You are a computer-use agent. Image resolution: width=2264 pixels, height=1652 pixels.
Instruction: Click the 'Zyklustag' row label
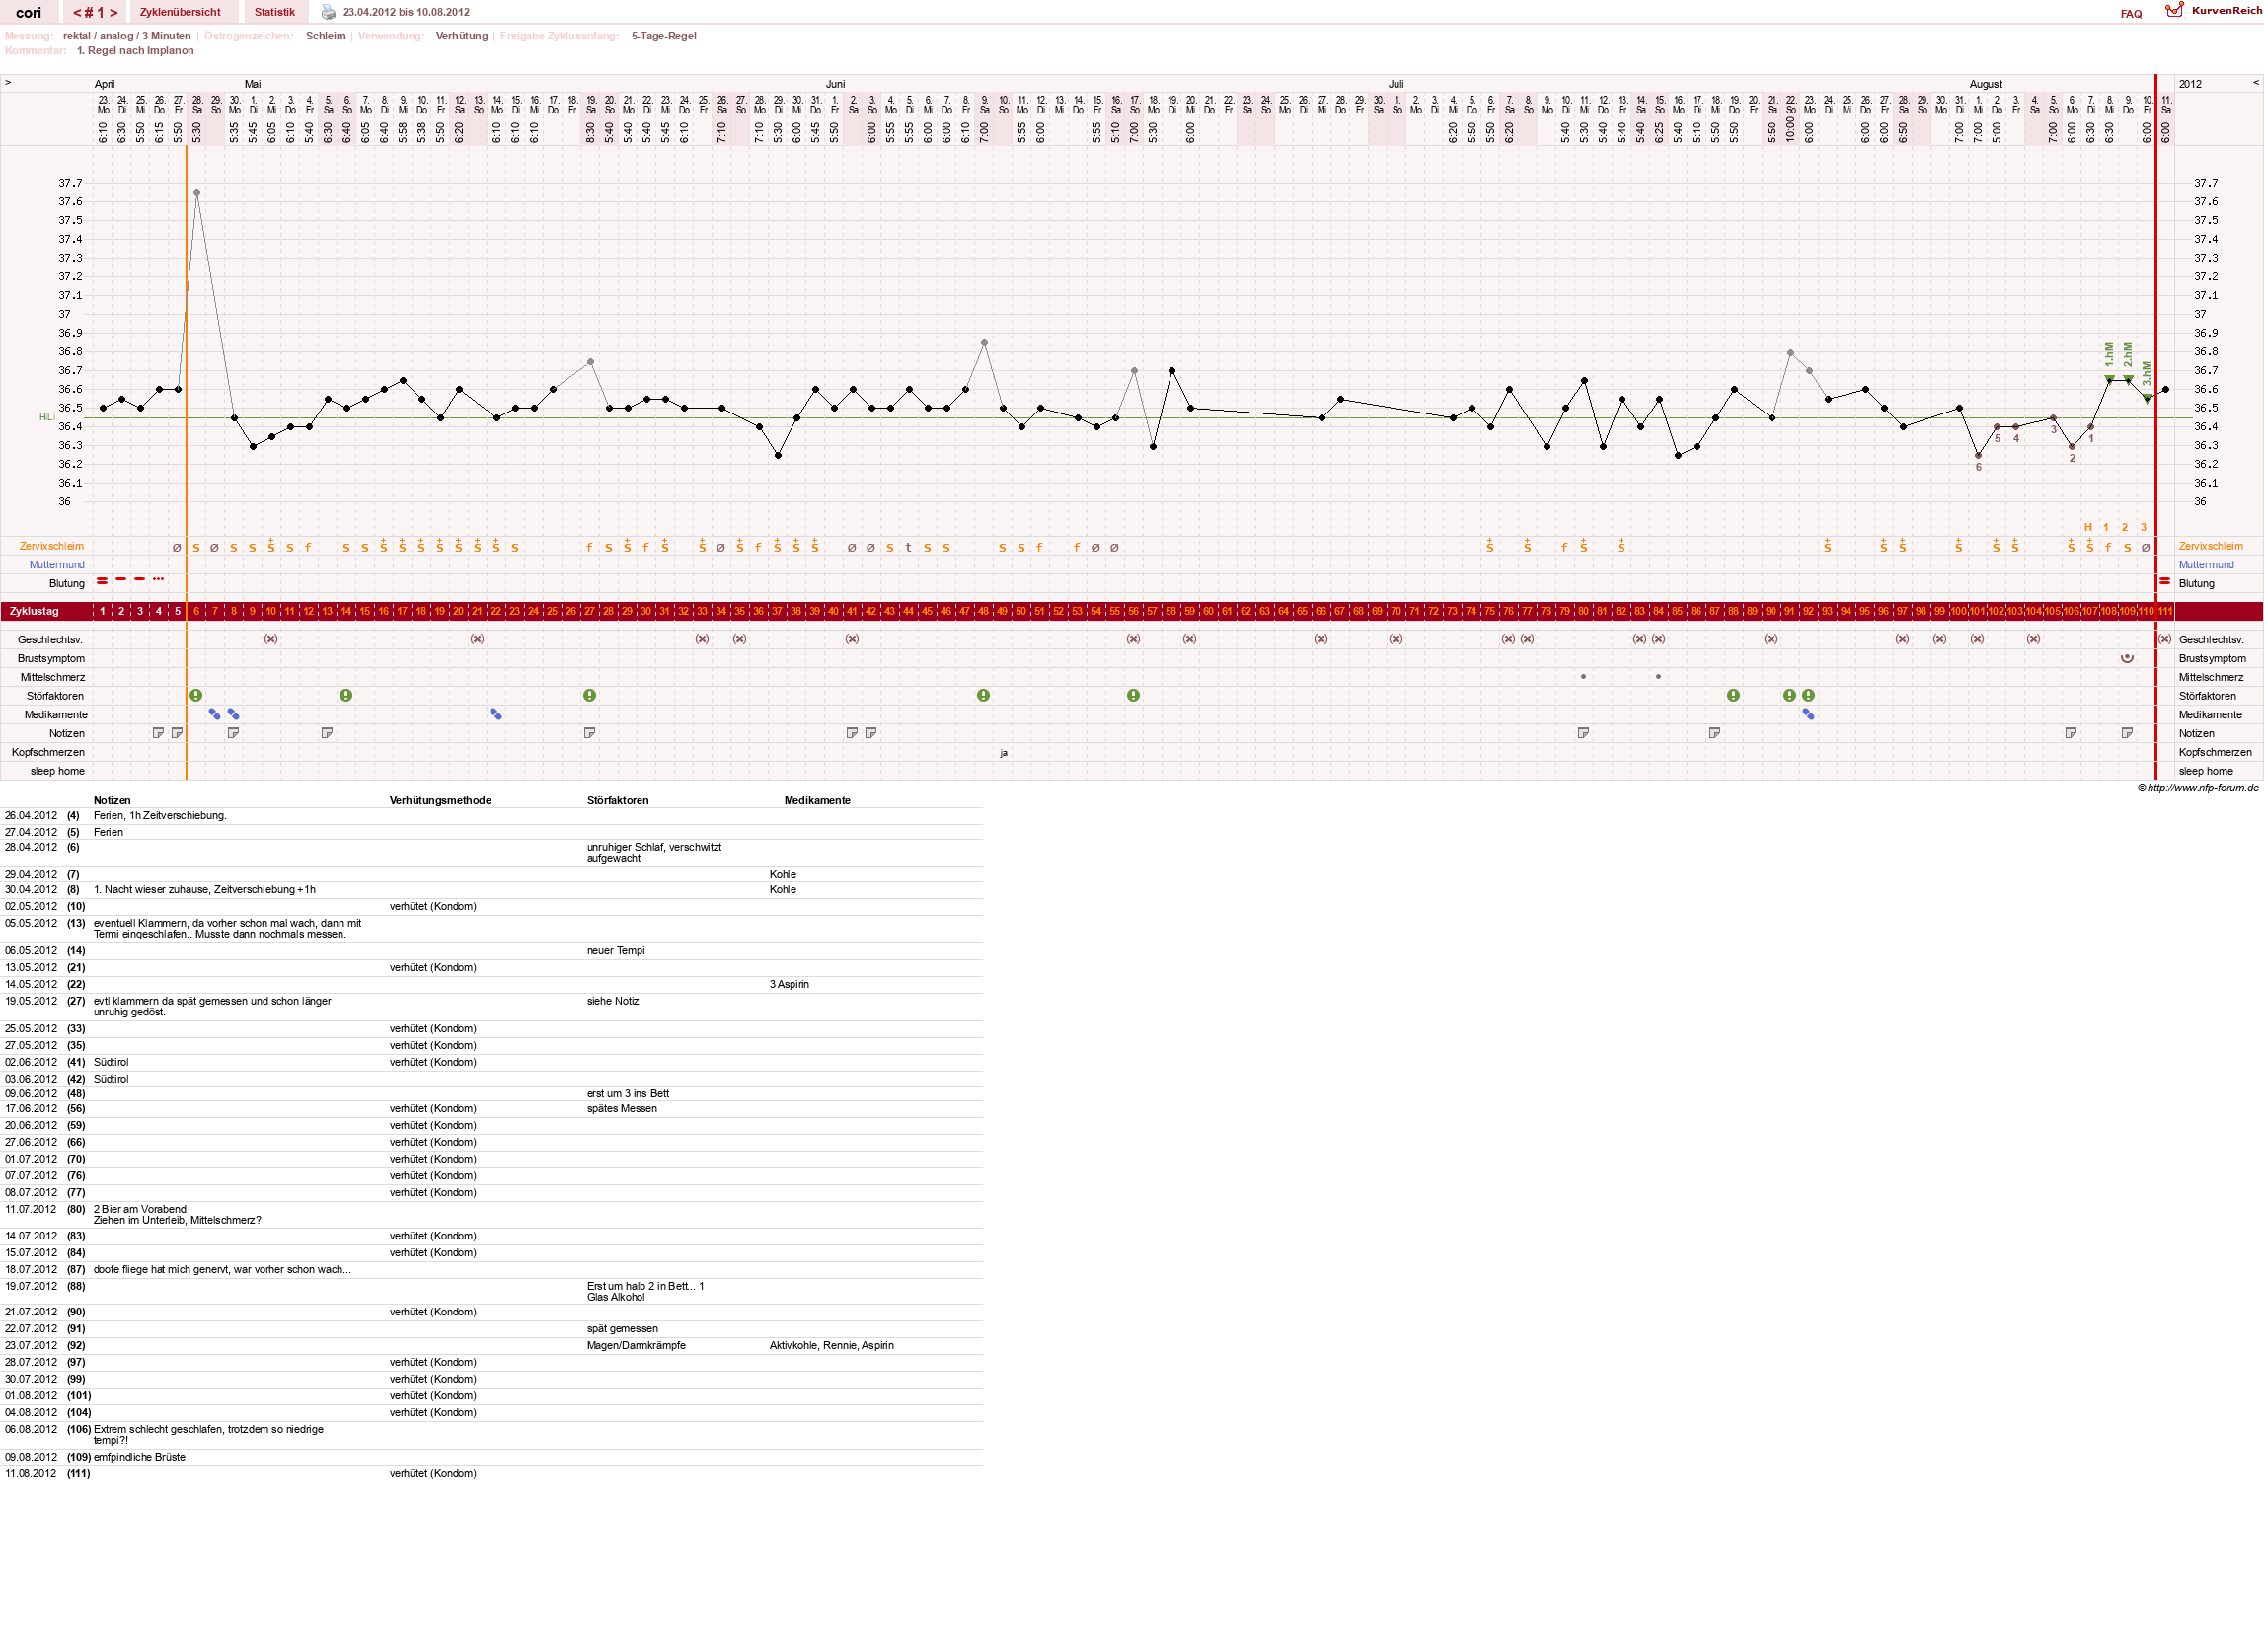[x=34, y=611]
